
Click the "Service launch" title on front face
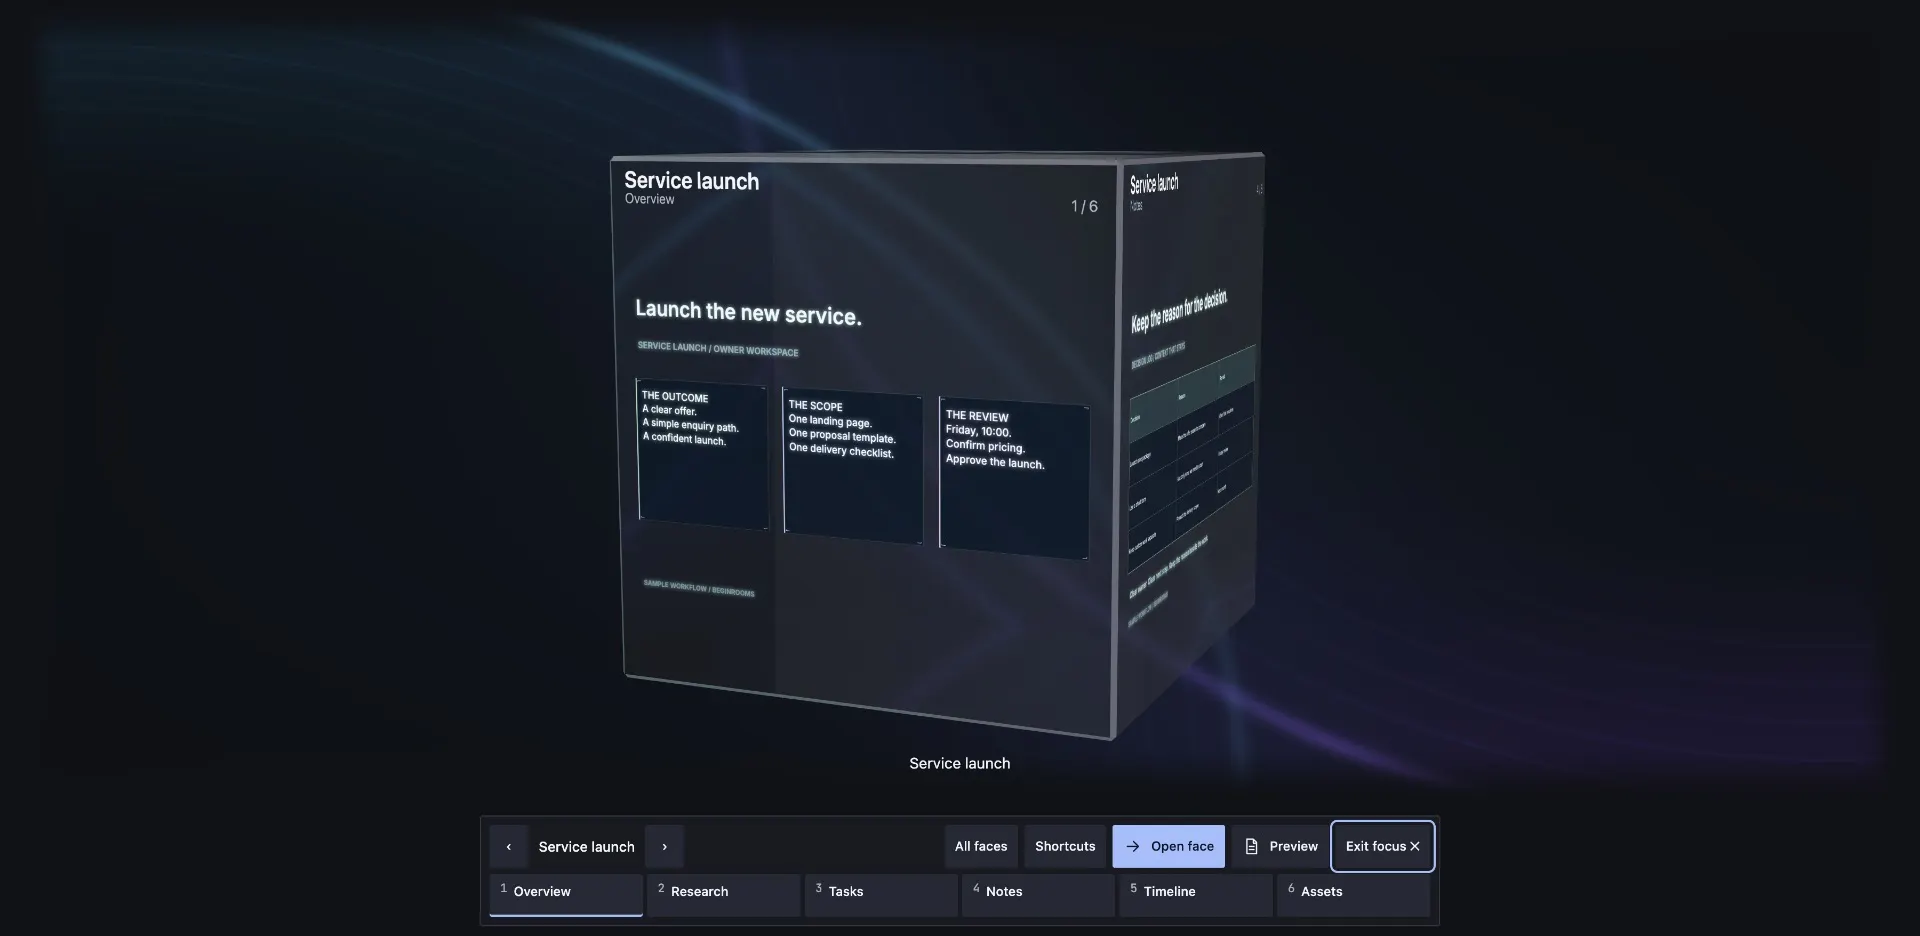[691, 181]
